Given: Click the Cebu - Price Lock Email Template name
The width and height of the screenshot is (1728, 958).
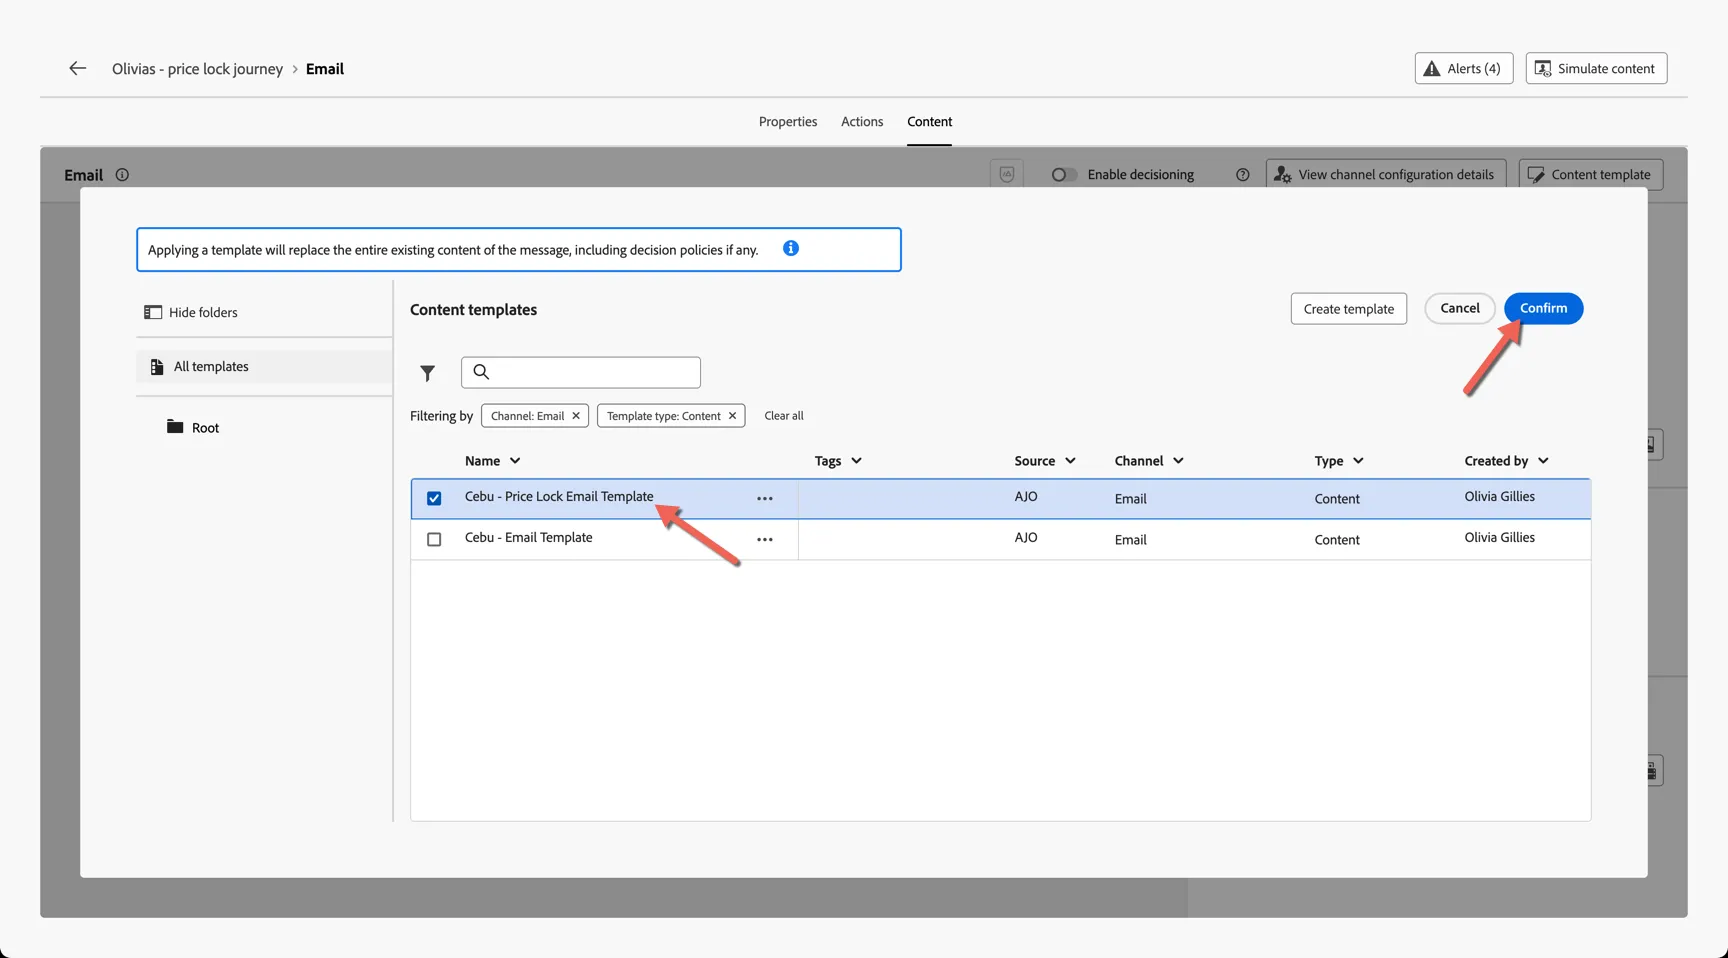Looking at the screenshot, I should [559, 497].
